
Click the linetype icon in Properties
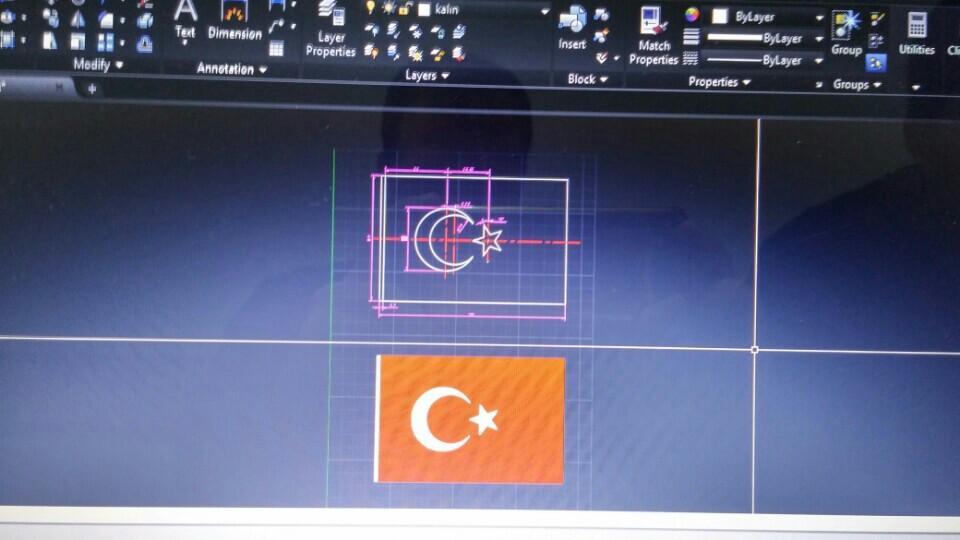[690, 58]
